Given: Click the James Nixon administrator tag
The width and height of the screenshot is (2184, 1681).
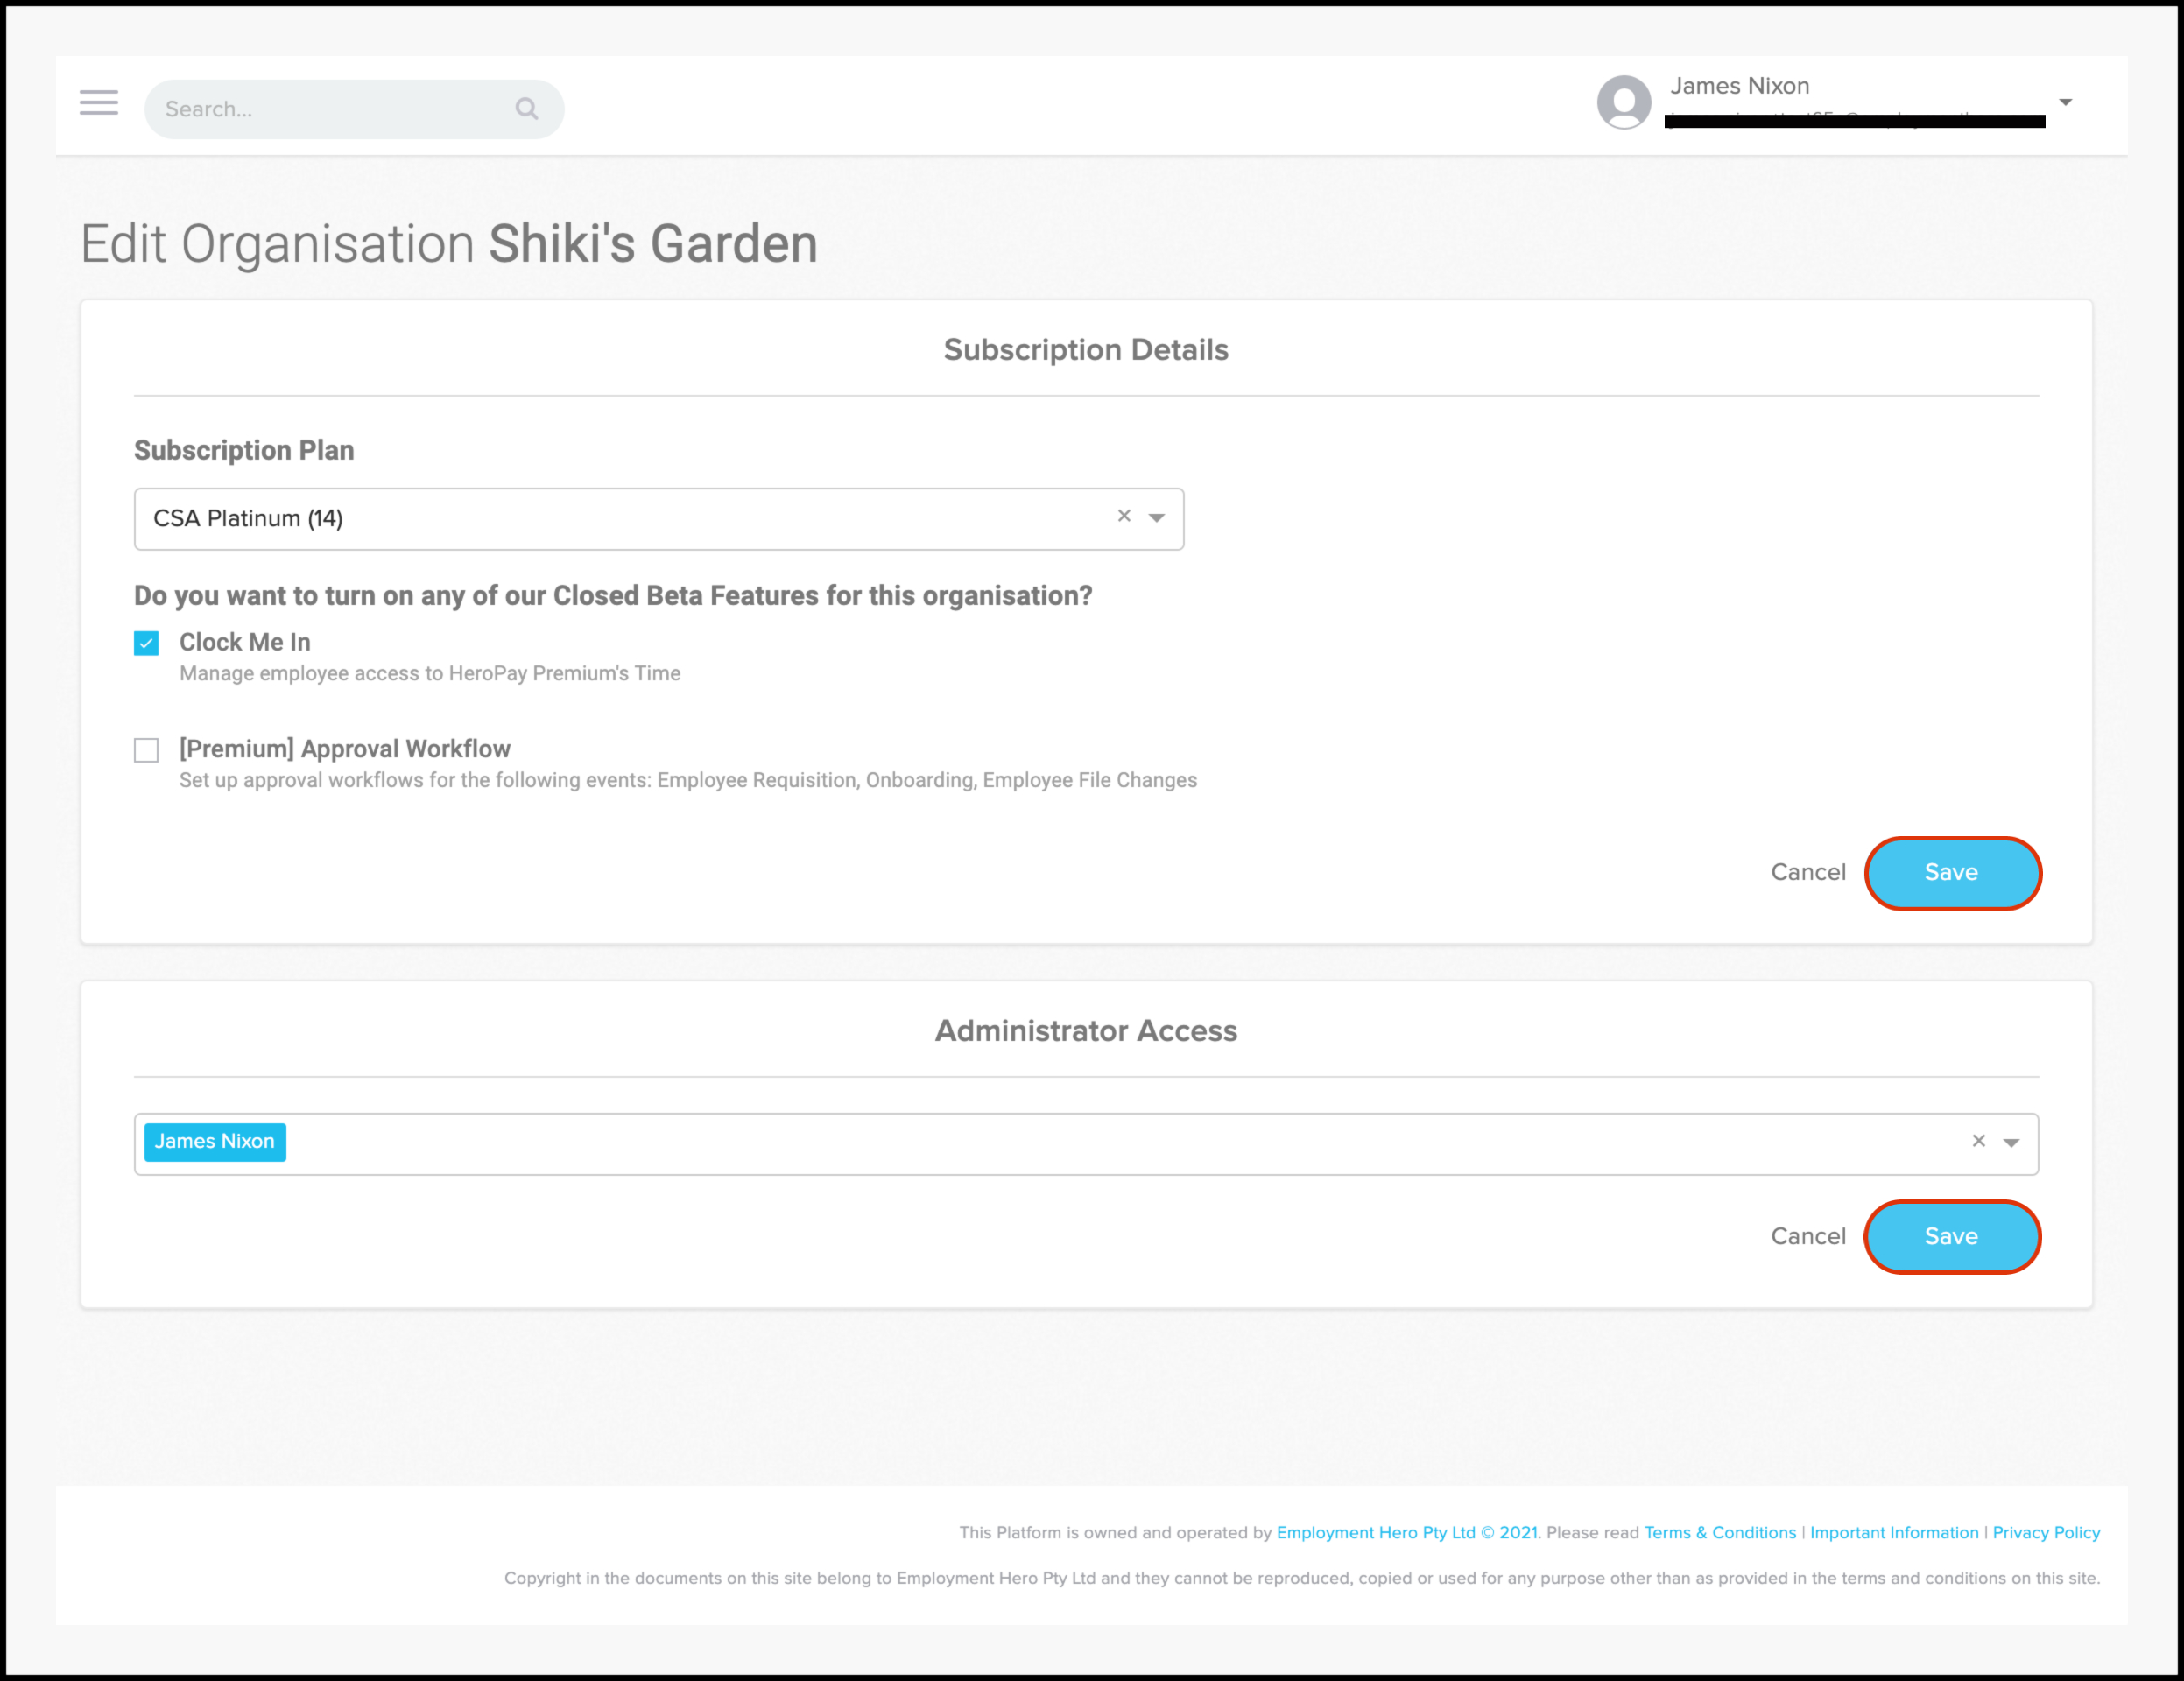Looking at the screenshot, I should click(214, 1142).
